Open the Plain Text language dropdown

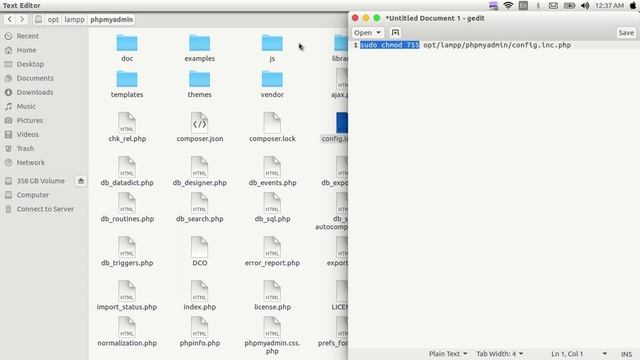pos(448,354)
